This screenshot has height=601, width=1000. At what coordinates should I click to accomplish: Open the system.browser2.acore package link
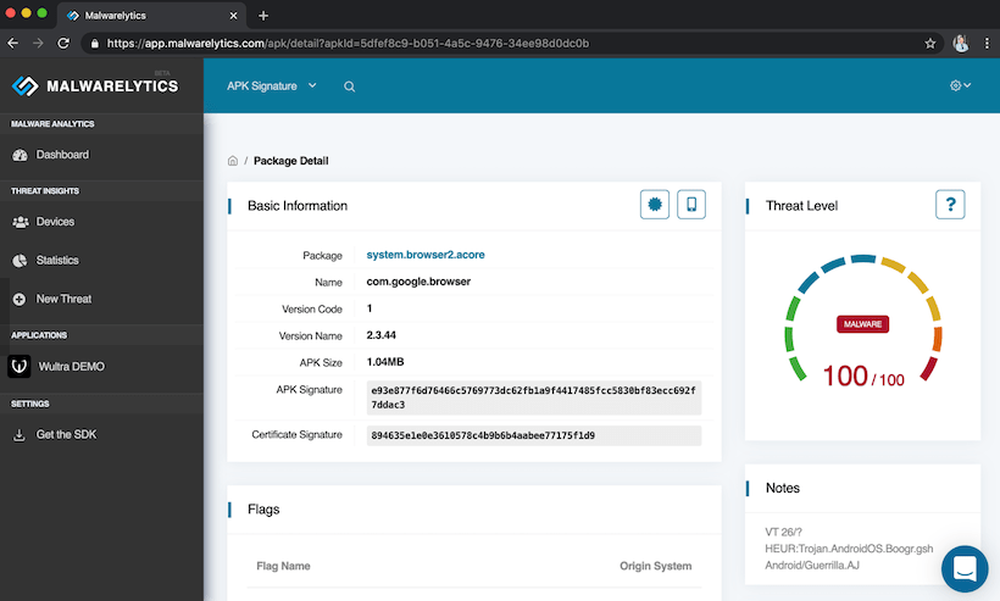(x=425, y=254)
